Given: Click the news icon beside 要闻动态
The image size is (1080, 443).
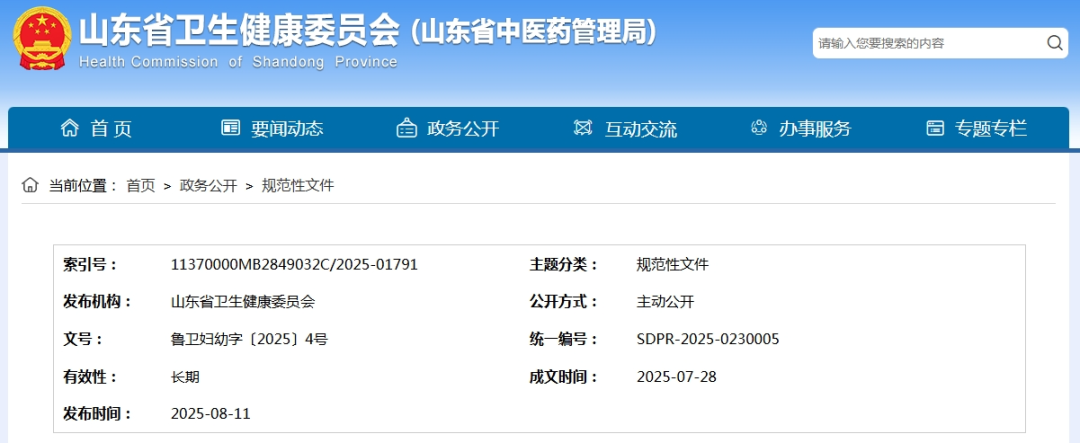Looking at the screenshot, I should [x=231, y=127].
